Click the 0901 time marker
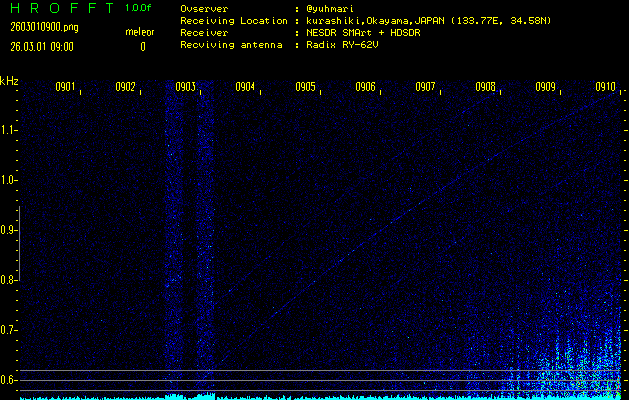 tap(65, 87)
